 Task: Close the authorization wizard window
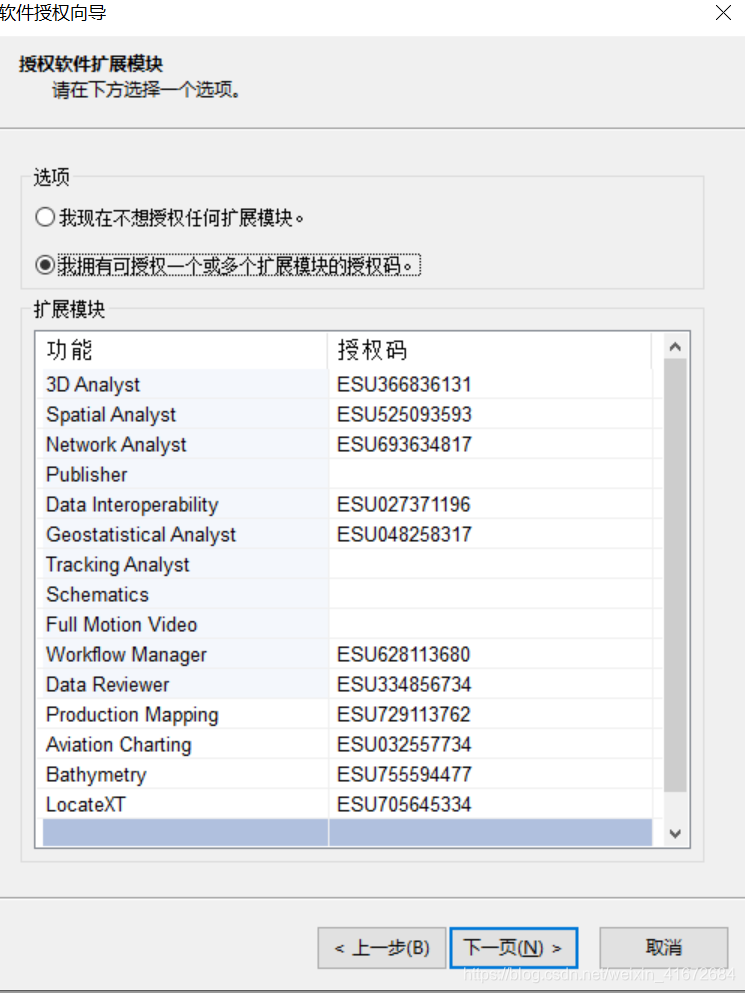723,13
